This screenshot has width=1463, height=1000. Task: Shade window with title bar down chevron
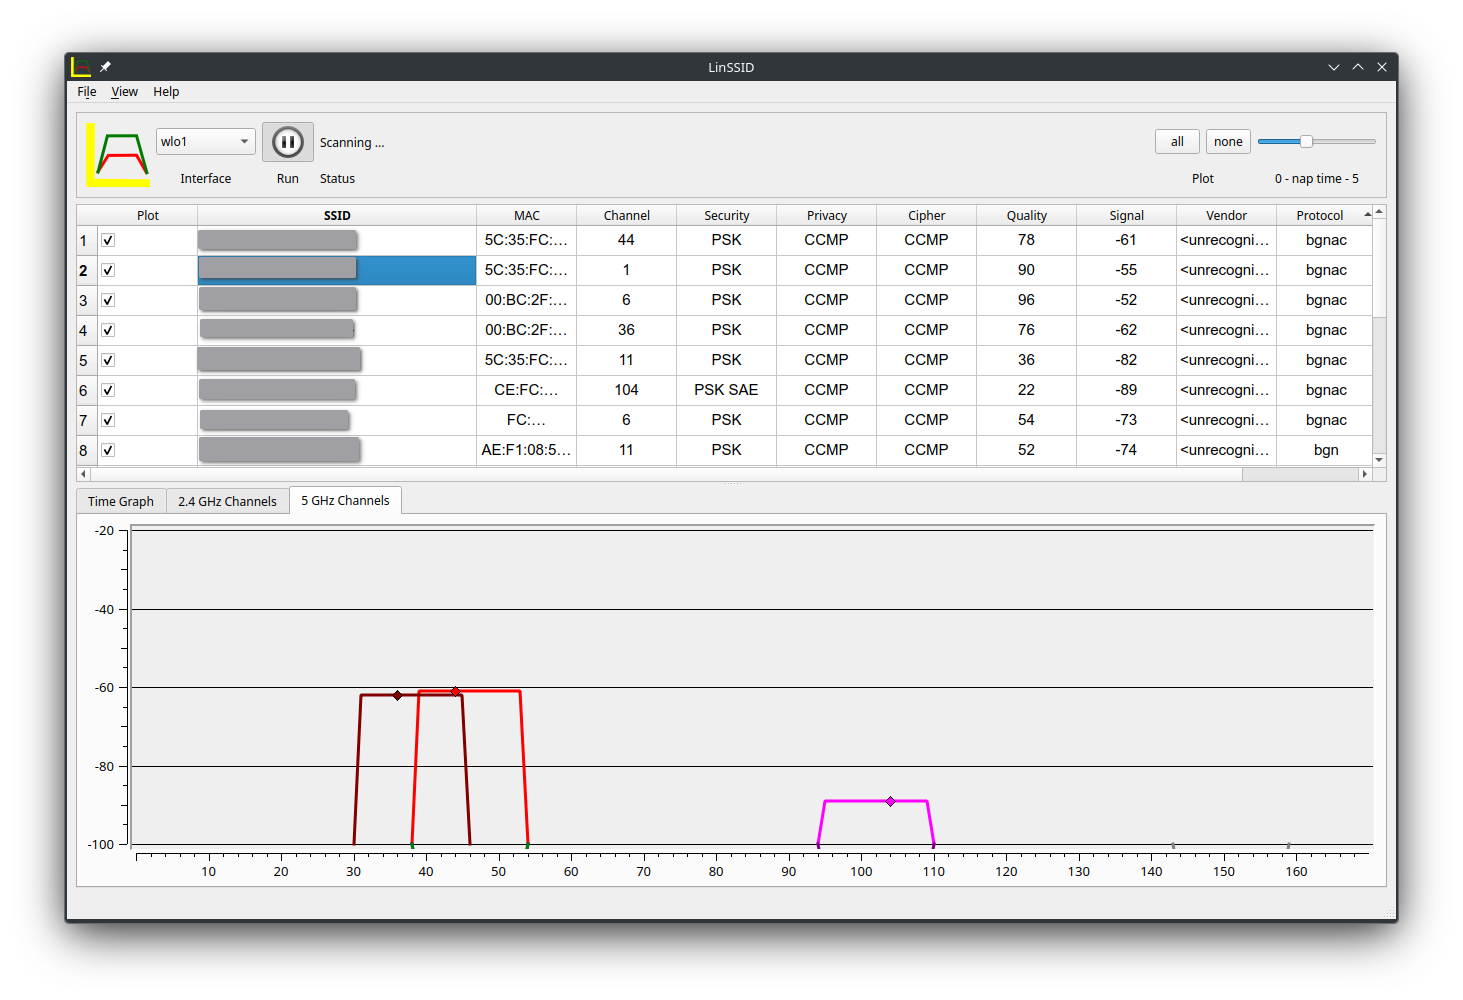(x=1334, y=67)
